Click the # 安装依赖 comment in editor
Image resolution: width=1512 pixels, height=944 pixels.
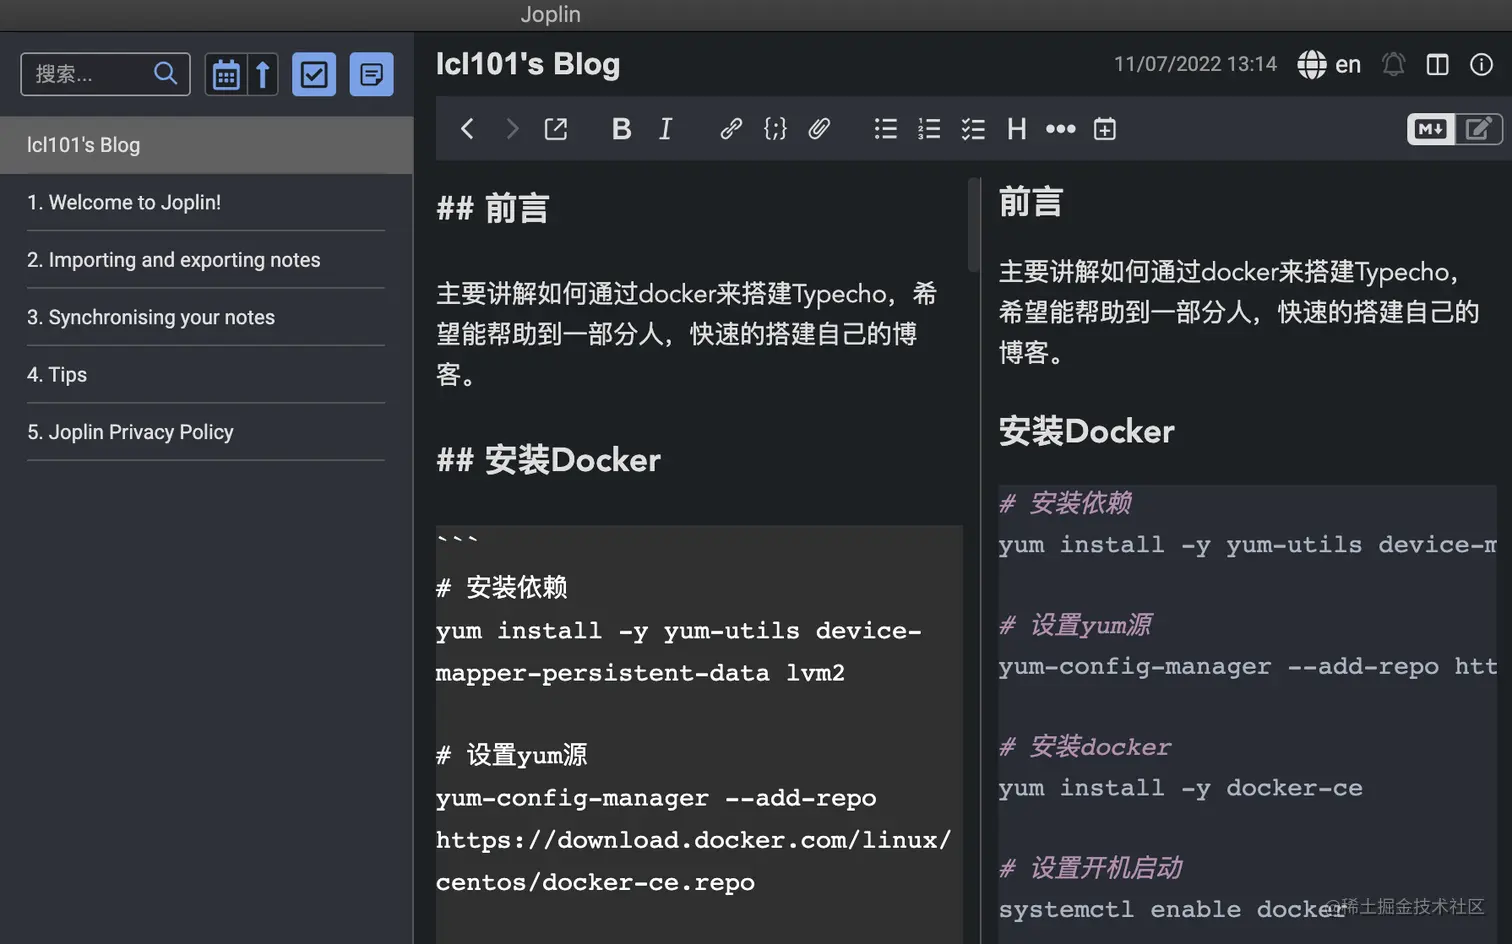[x=501, y=588]
